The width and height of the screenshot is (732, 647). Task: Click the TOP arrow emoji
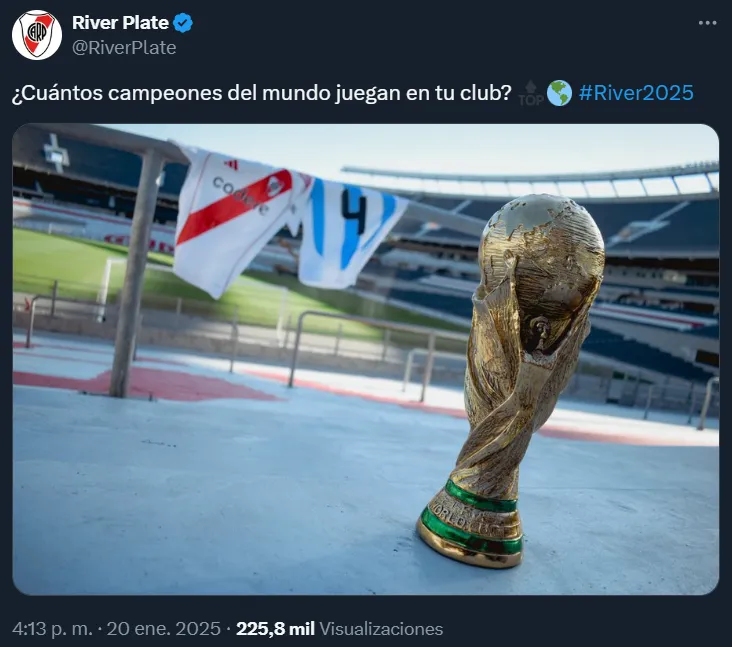coord(531,93)
